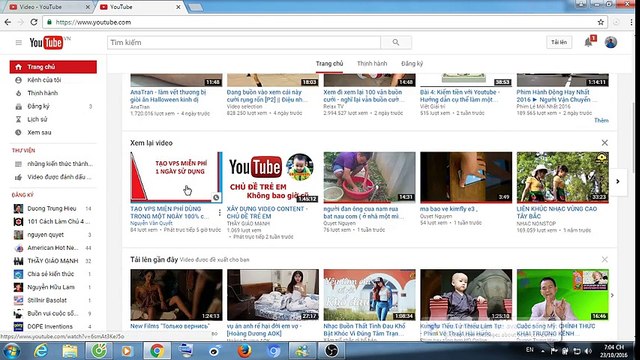Switch to the Trang chủ tab
Screen dimensions: 640x360
[x=329, y=64]
